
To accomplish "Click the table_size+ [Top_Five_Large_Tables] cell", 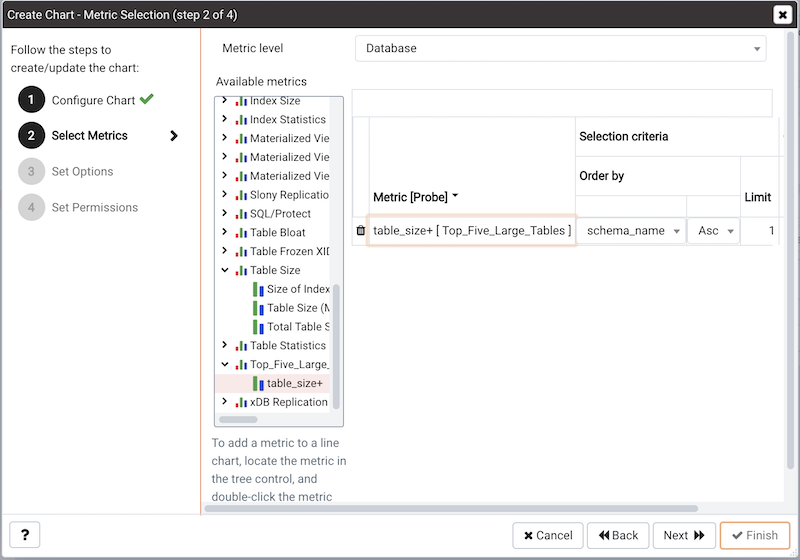I will click(x=472, y=231).
